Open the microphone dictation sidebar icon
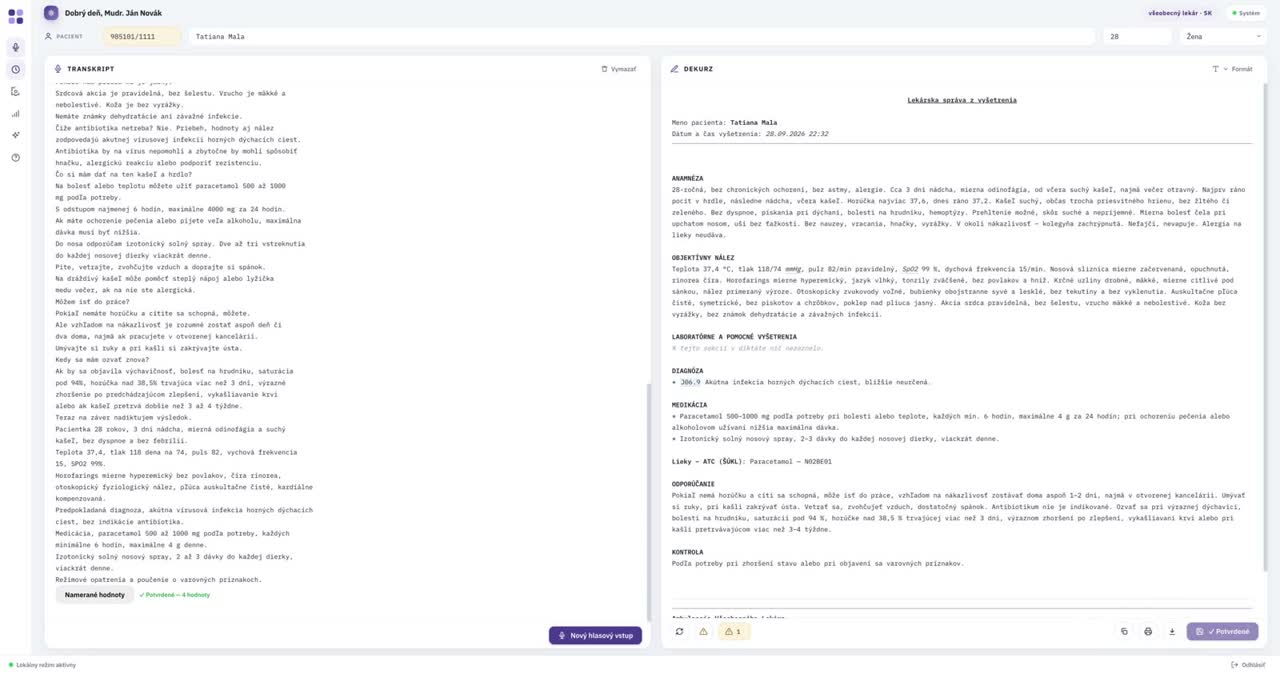This screenshot has height=674, width=1280. [15, 47]
